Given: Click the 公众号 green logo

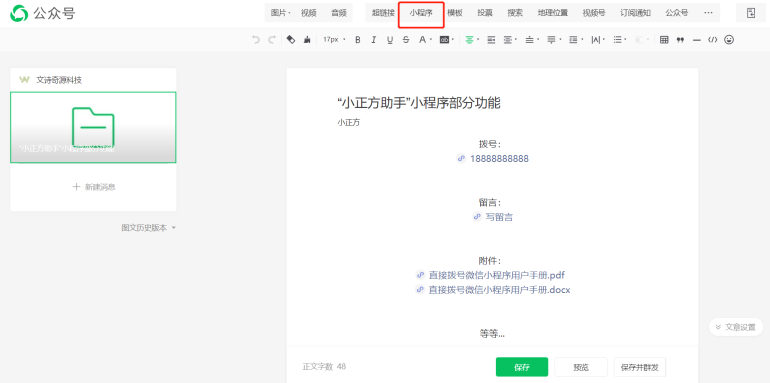Looking at the screenshot, I should tap(20, 13).
